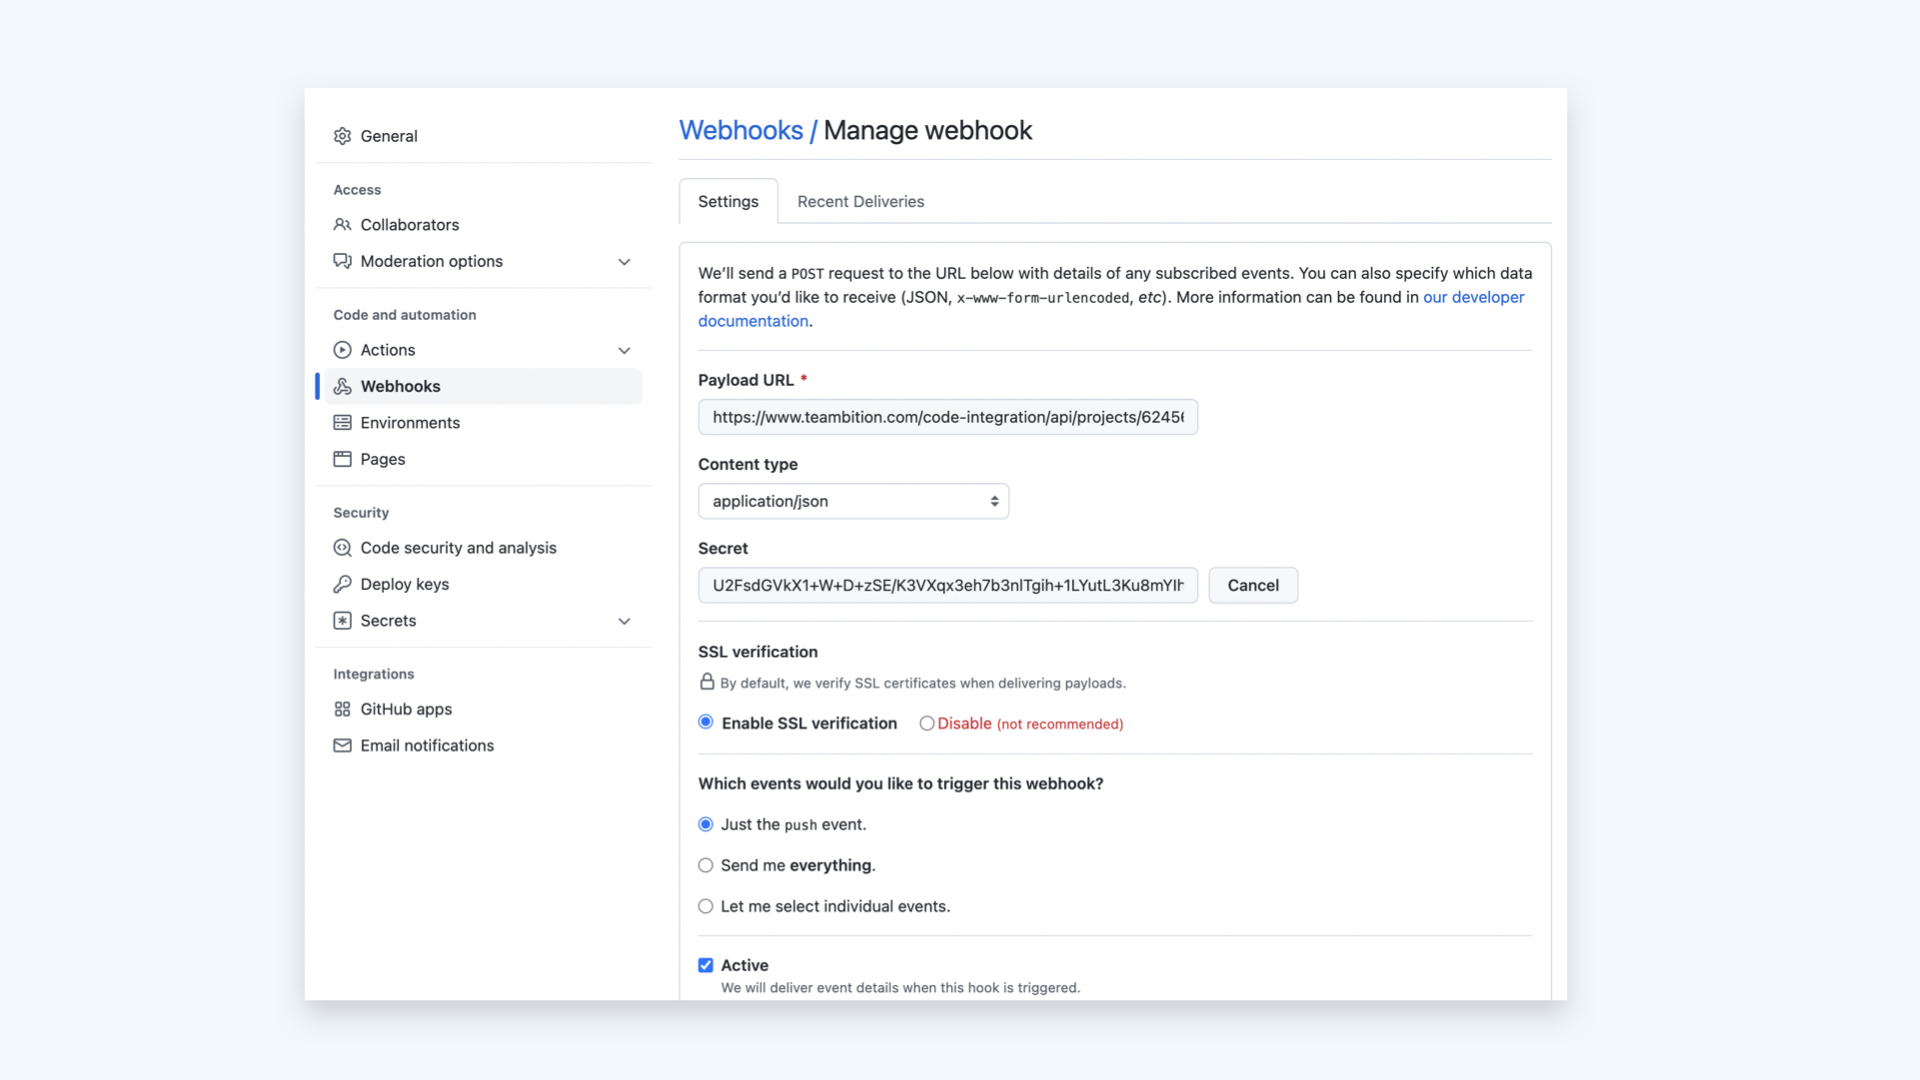Click the Environments server icon

coord(342,423)
